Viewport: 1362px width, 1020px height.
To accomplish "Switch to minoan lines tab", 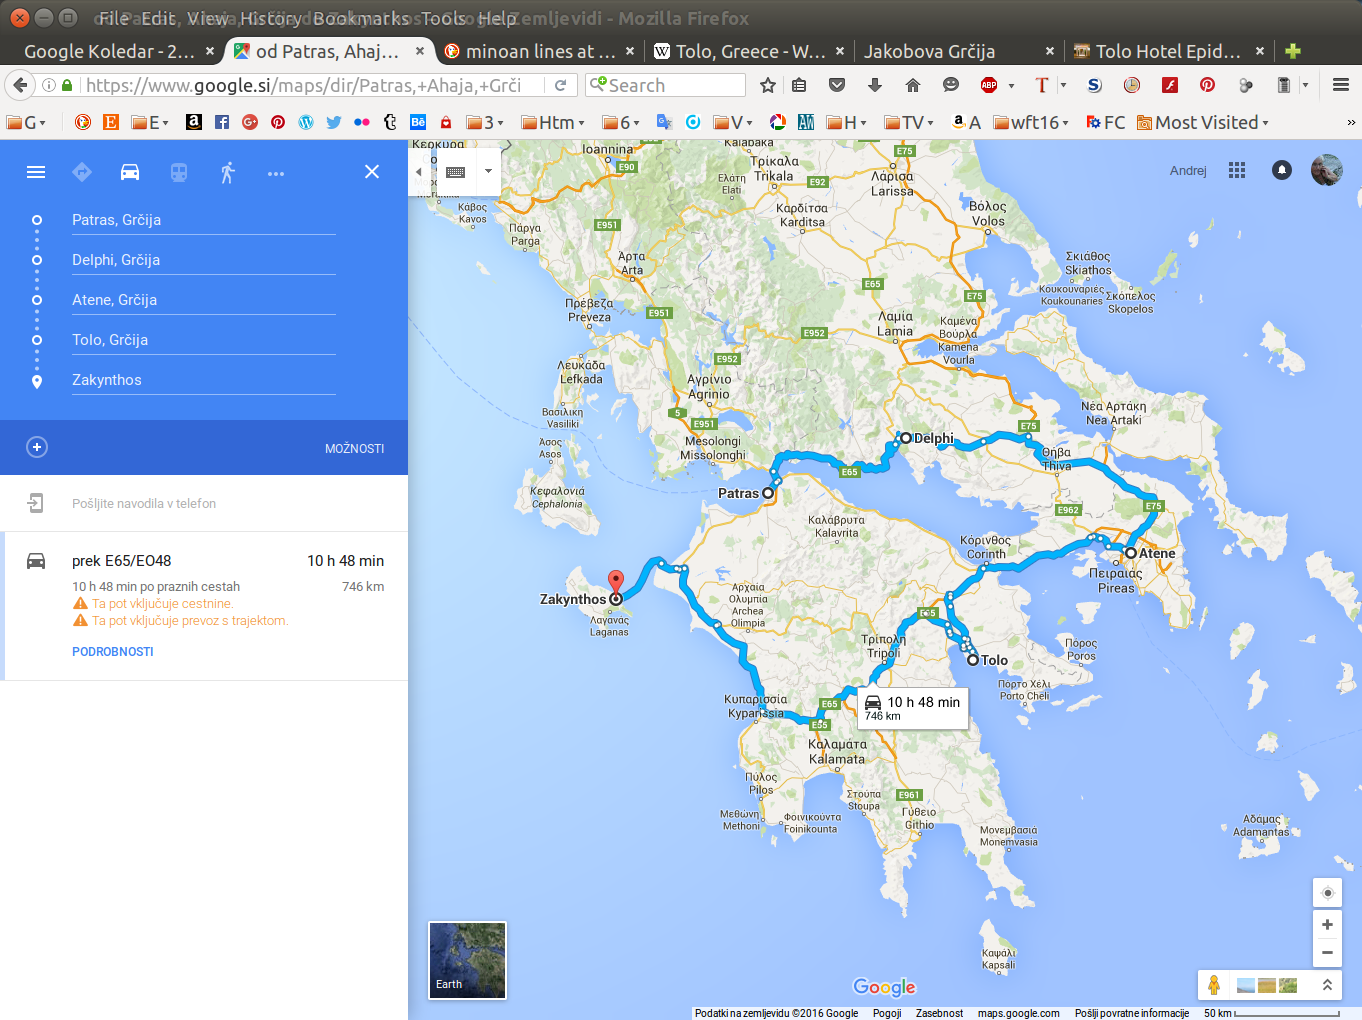I will pyautogui.click(x=539, y=51).
